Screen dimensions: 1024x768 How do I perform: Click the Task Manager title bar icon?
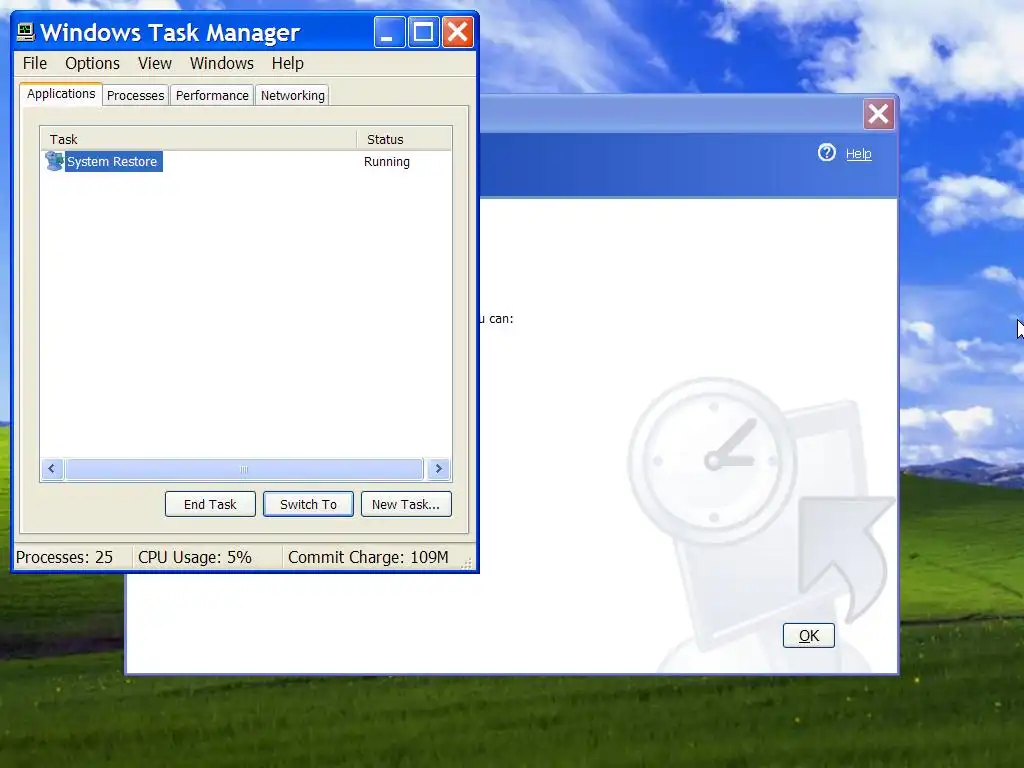(x=25, y=32)
